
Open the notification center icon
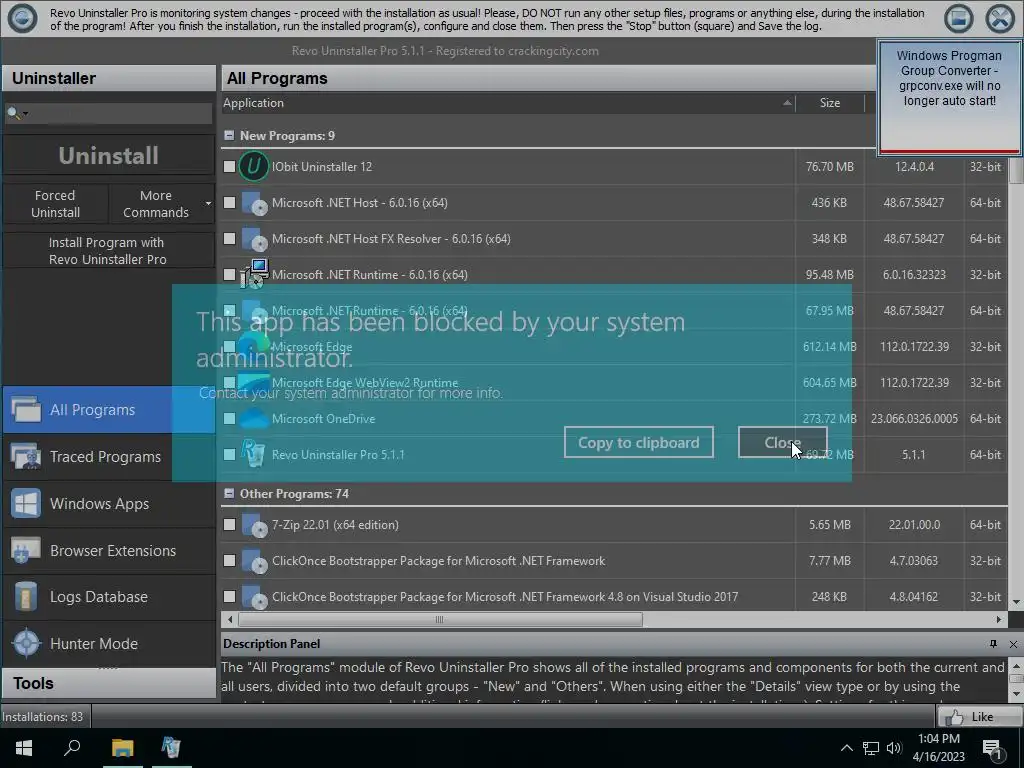993,748
